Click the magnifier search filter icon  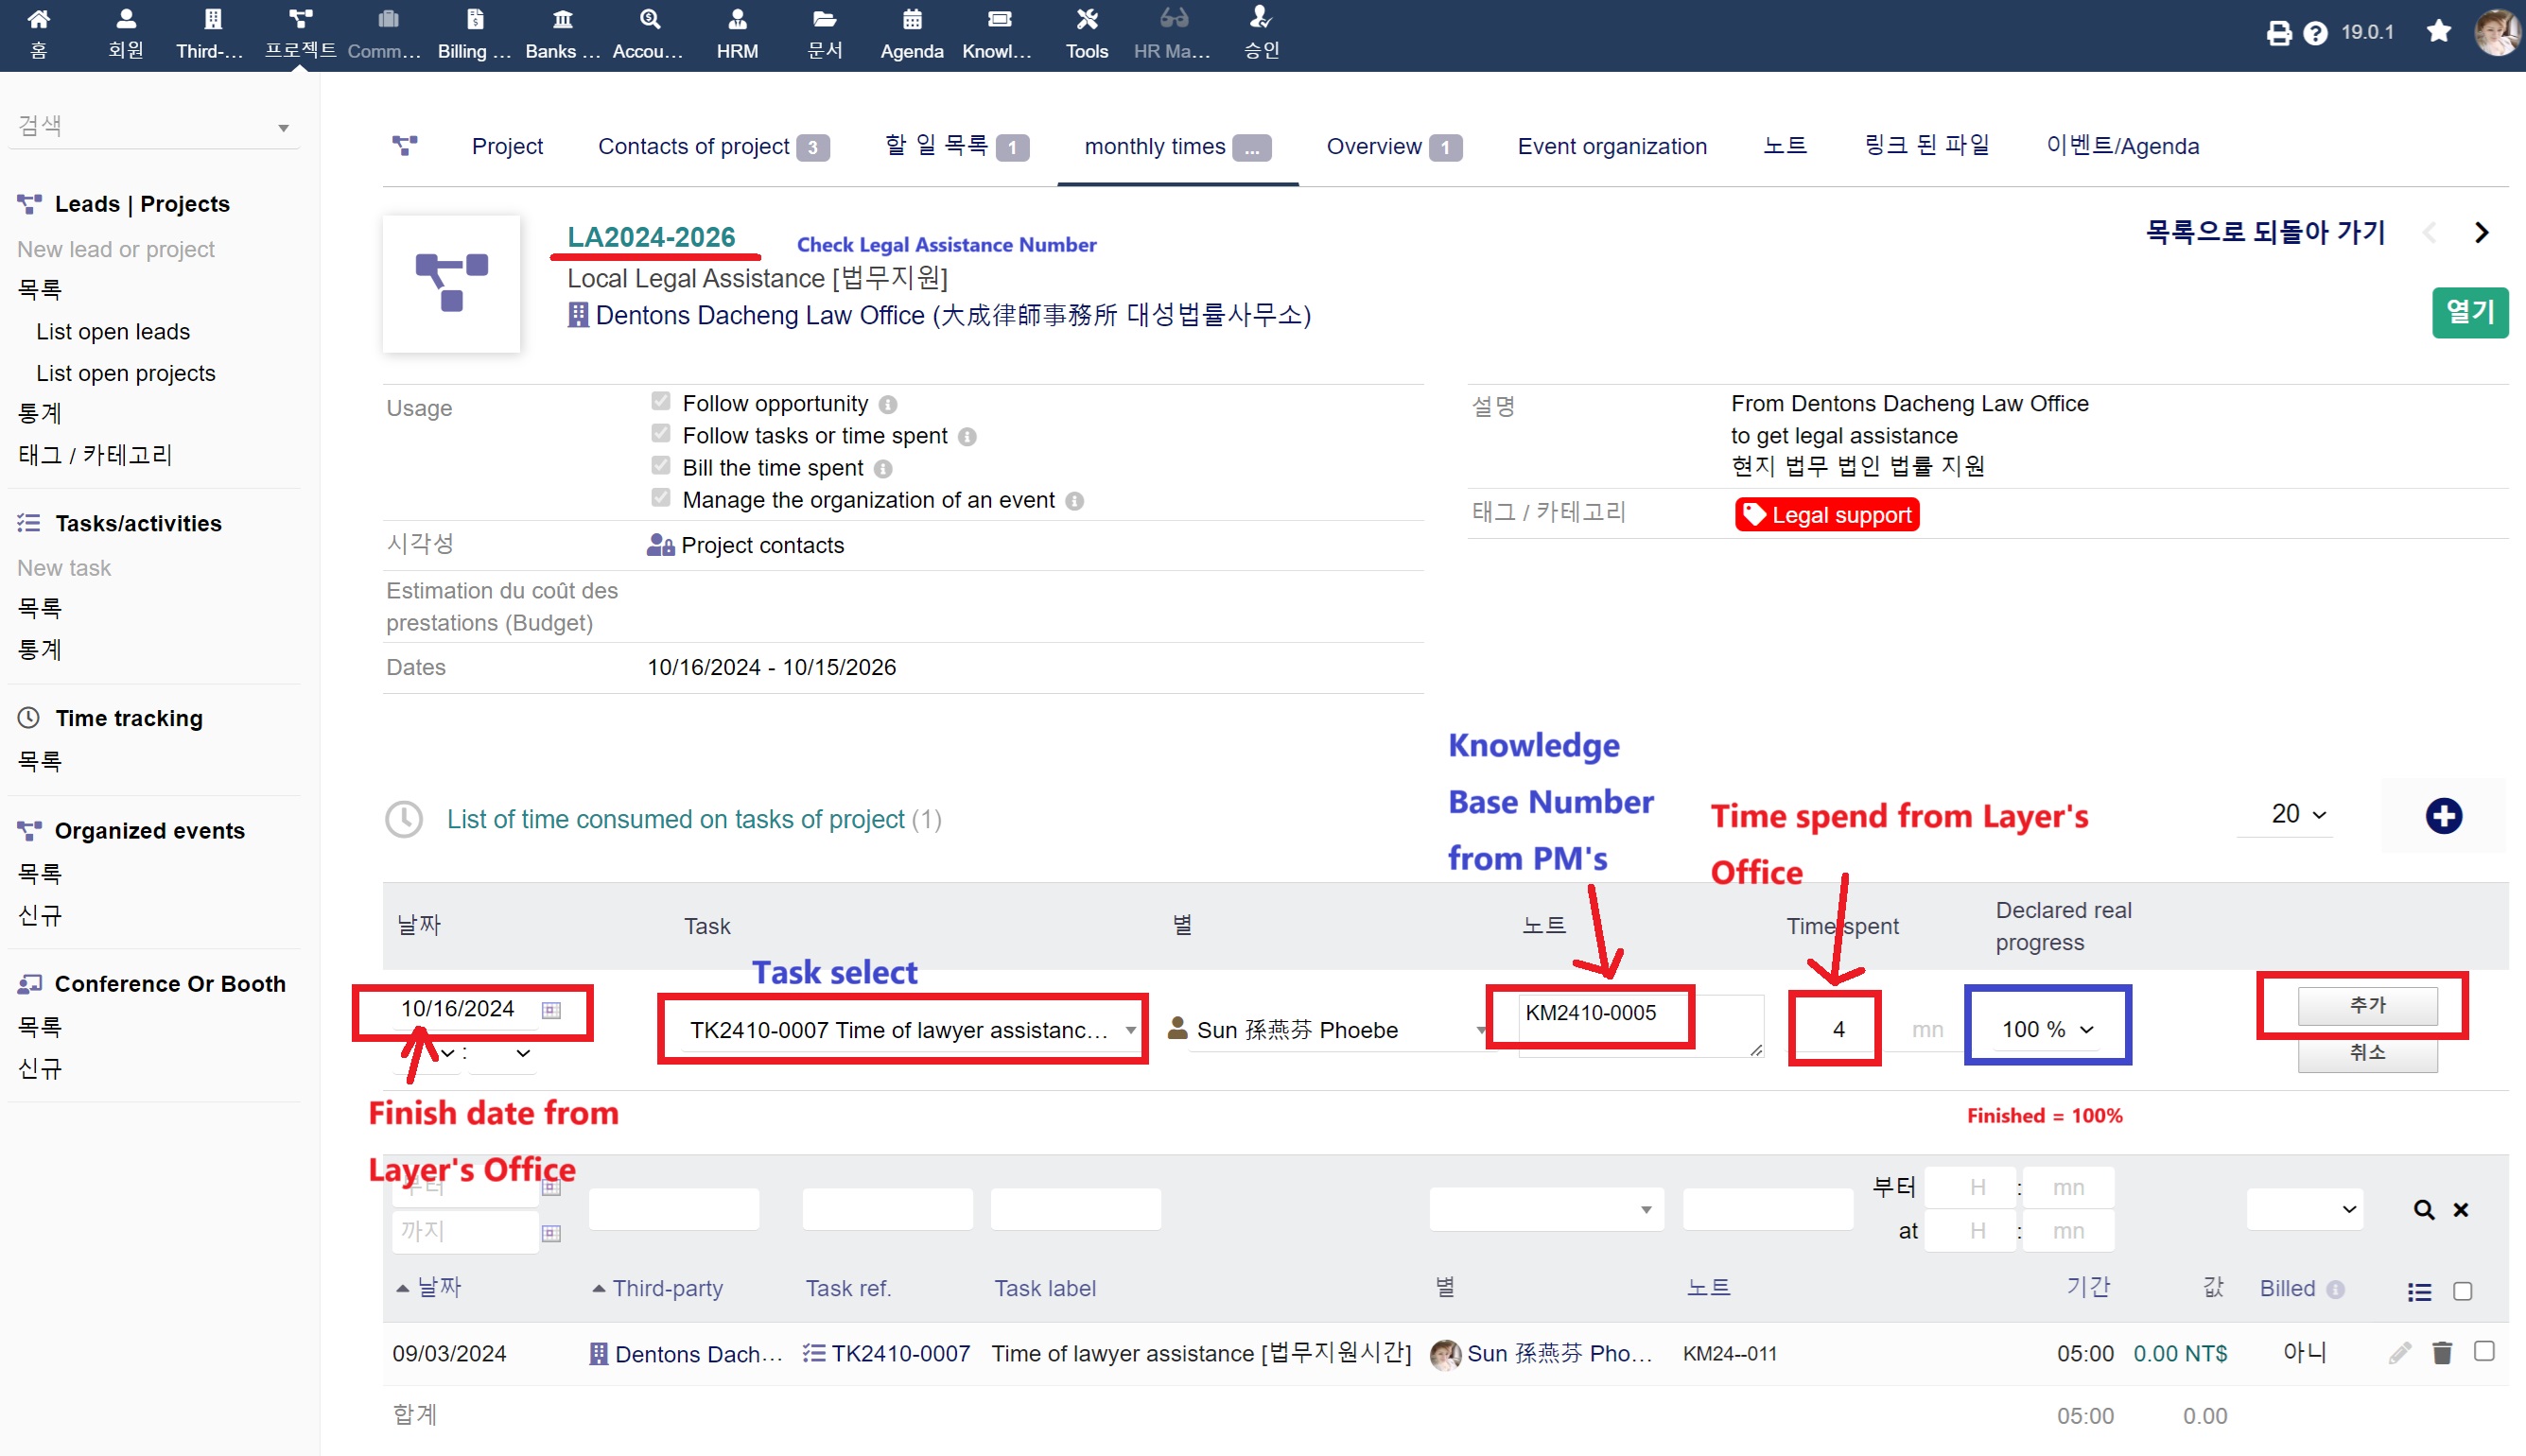click(x=2423, y=1210)
